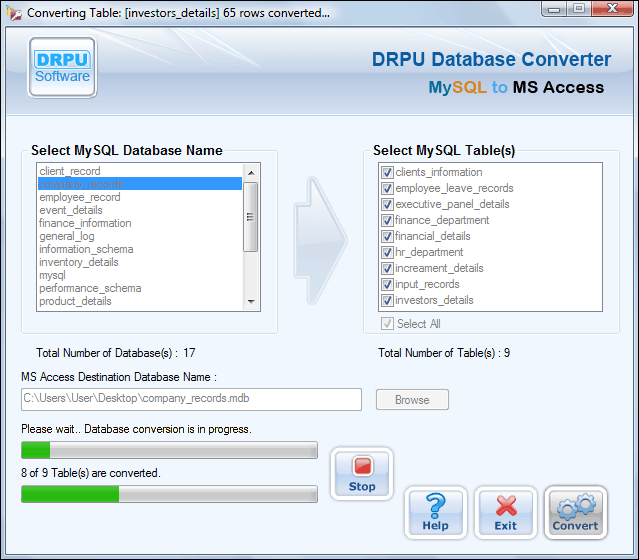
Task: Click the Browse button
Action: [x=412, y=399]
